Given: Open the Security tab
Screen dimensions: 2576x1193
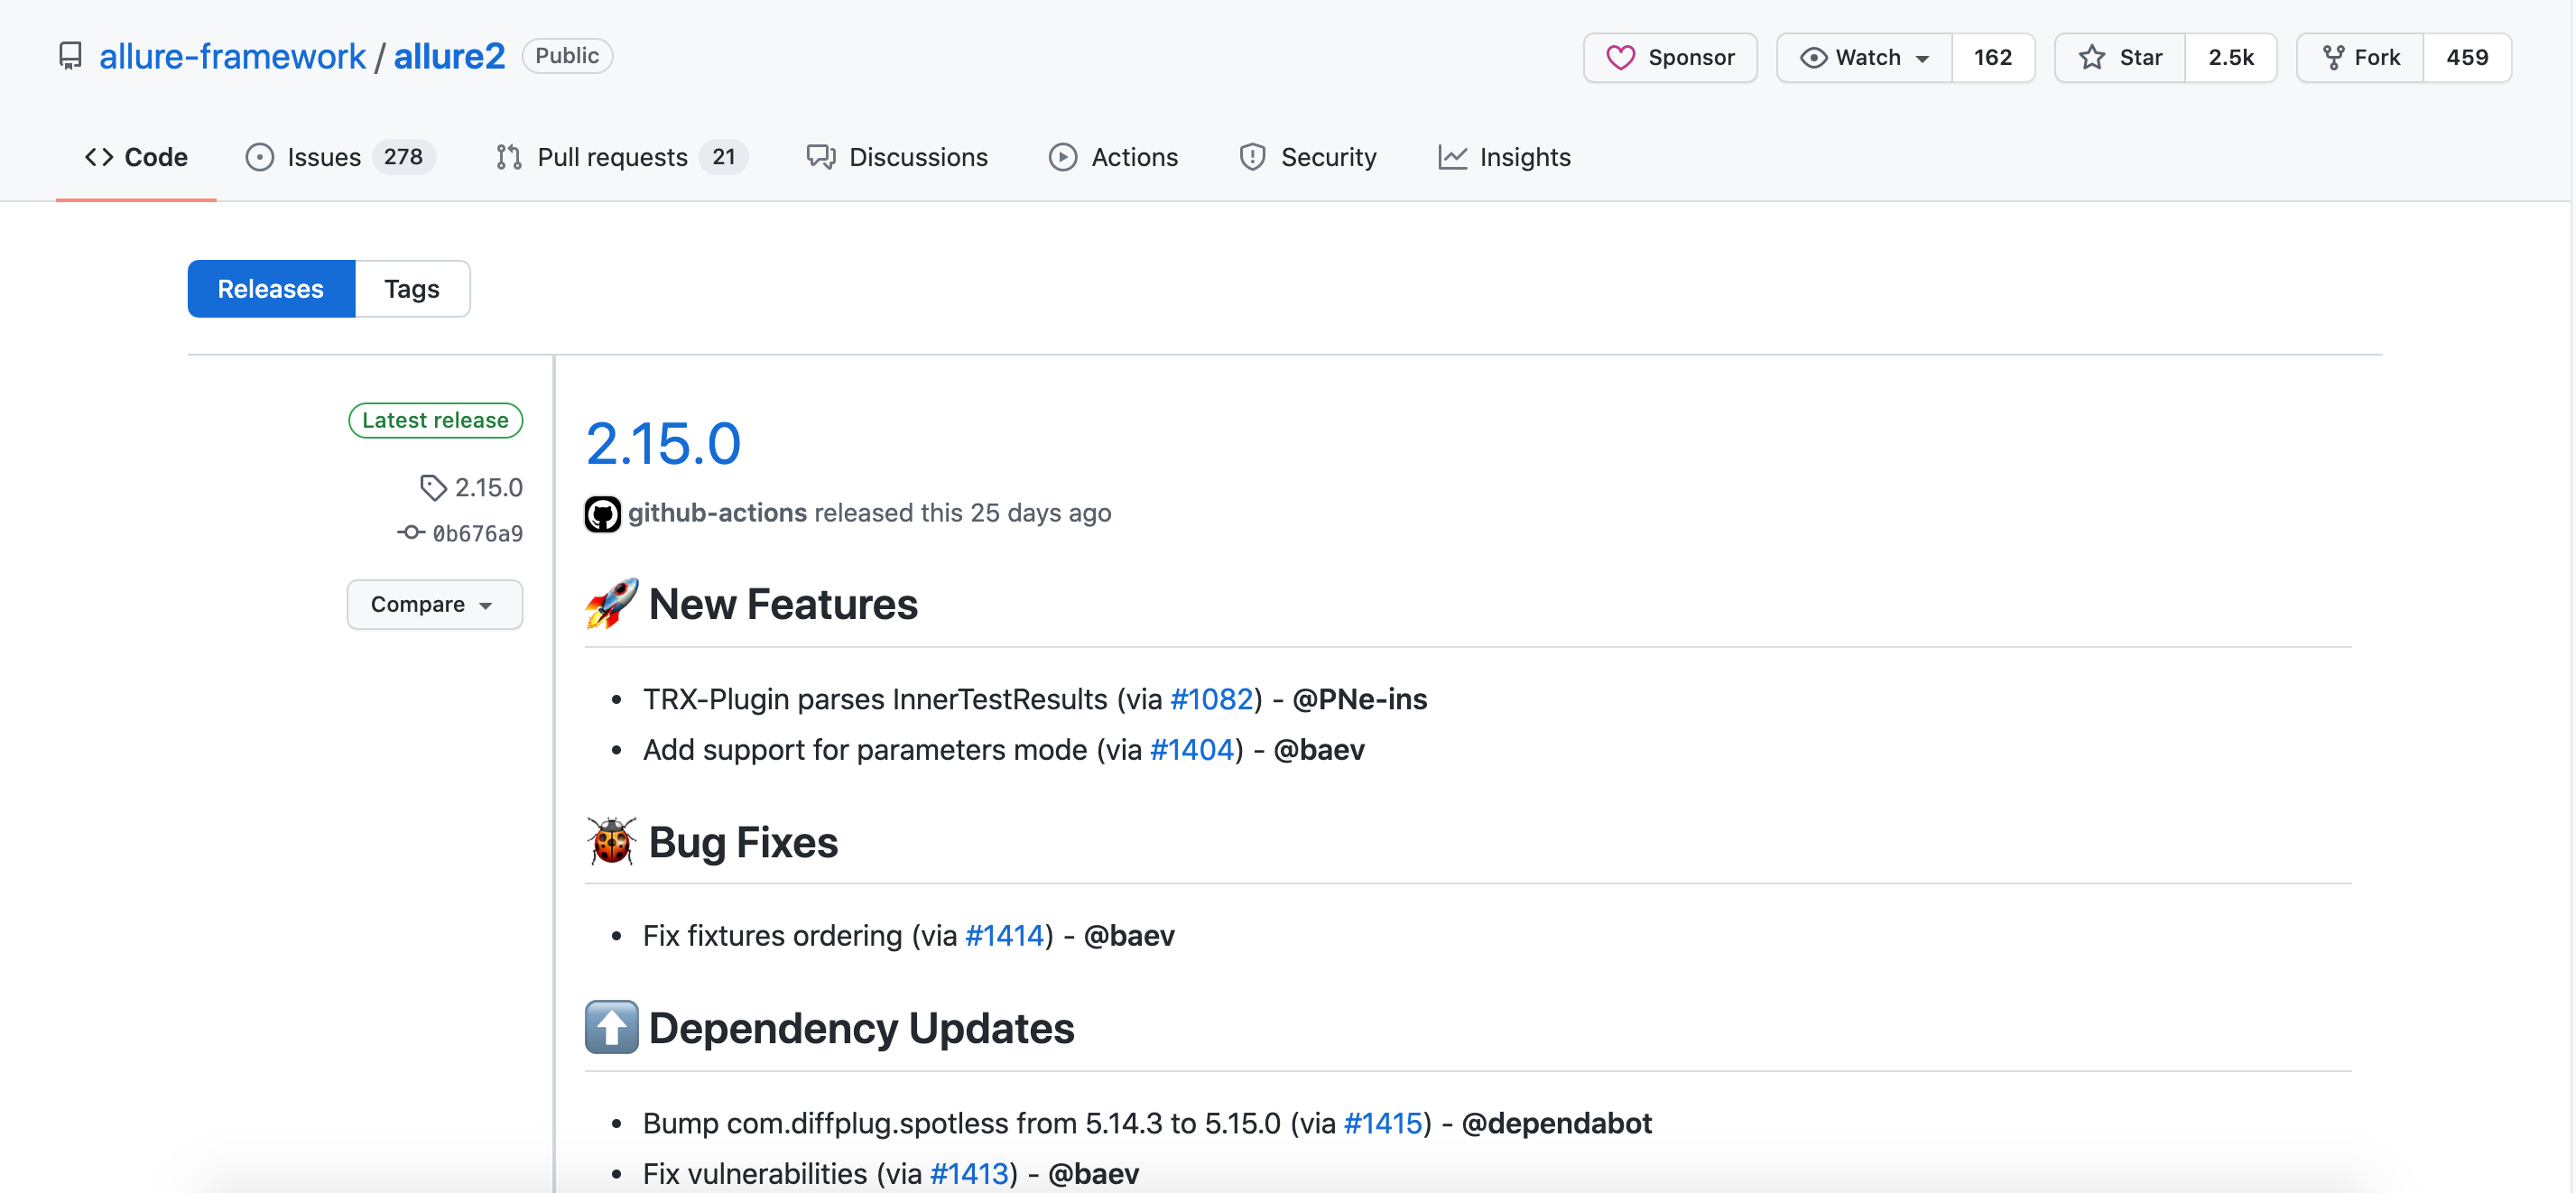Looking at the screenshot, I should (1307, 157).
